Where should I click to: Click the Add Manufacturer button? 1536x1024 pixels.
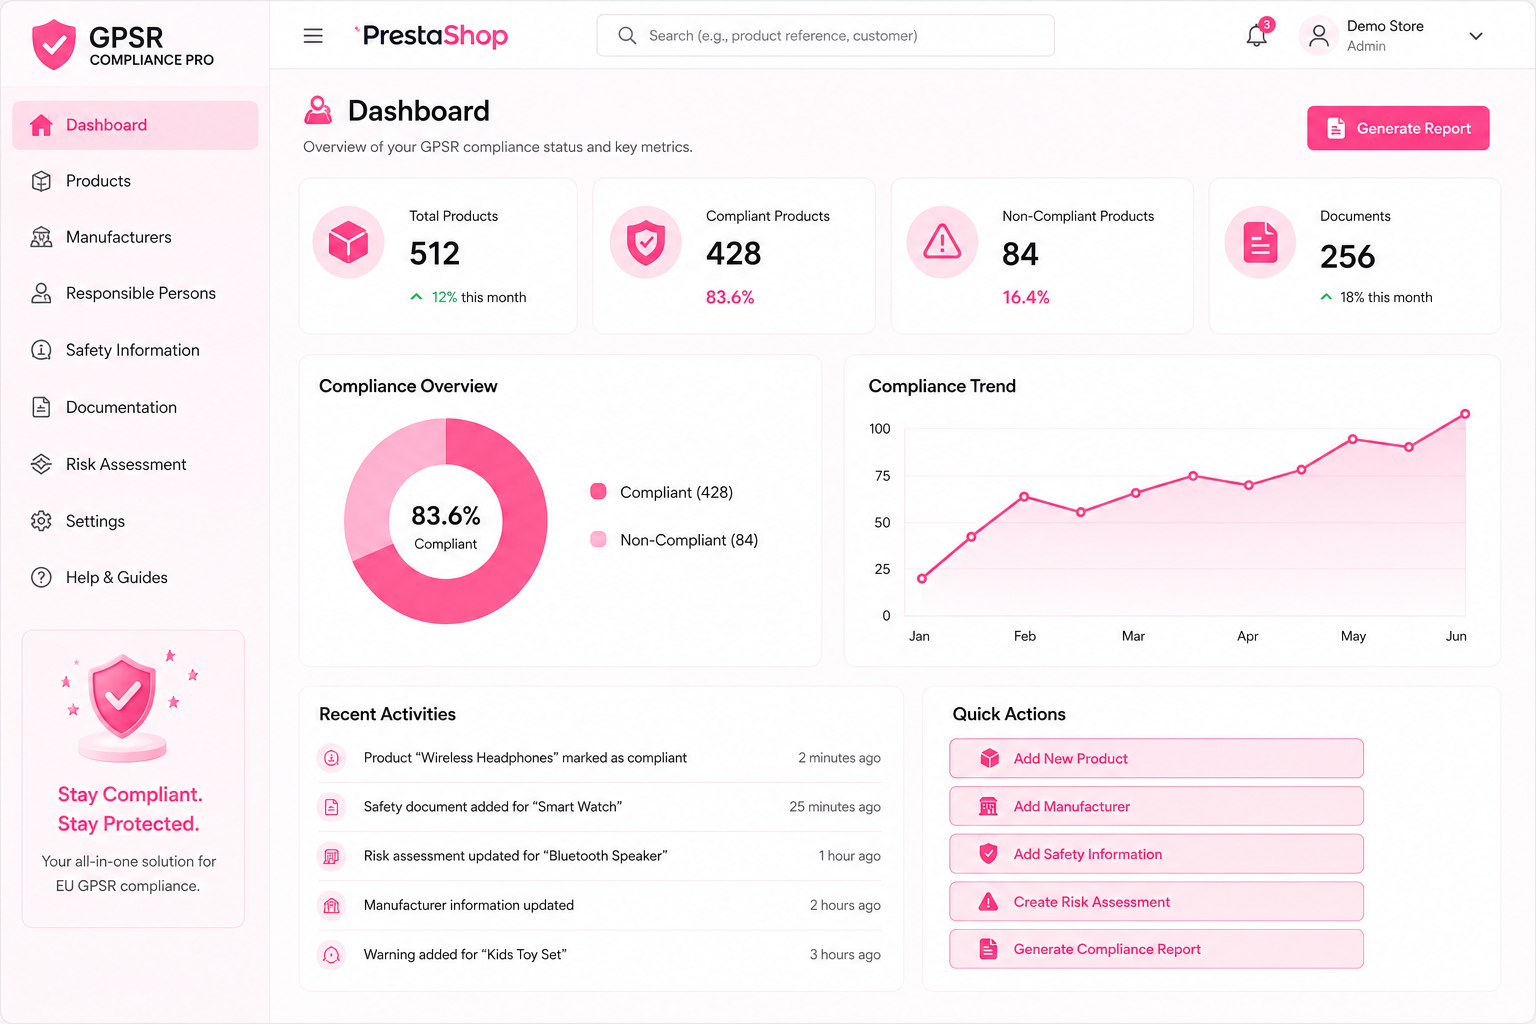point(1156,806)
